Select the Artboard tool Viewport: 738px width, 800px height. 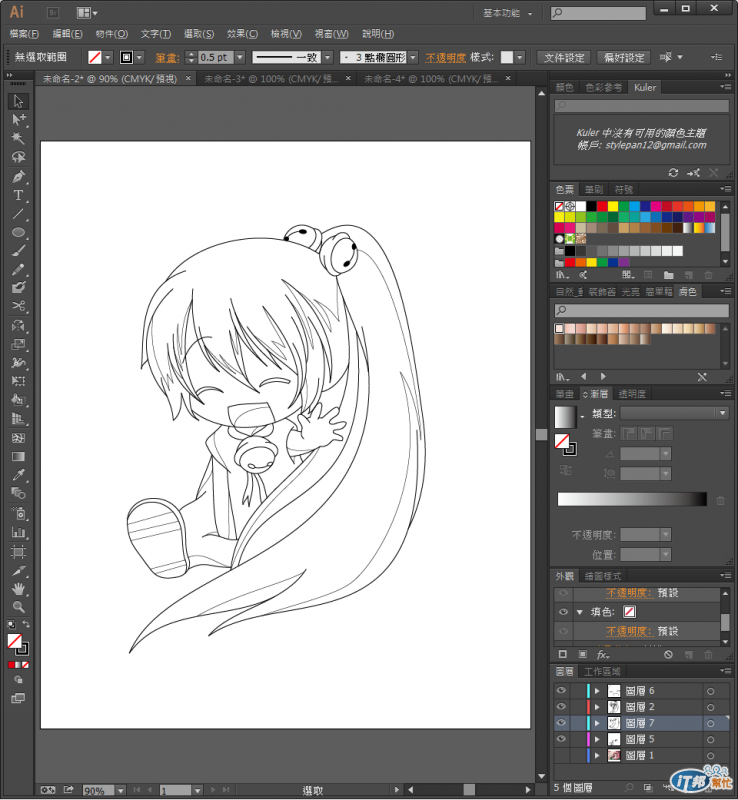pyautogui.click(x=18, y=552)
